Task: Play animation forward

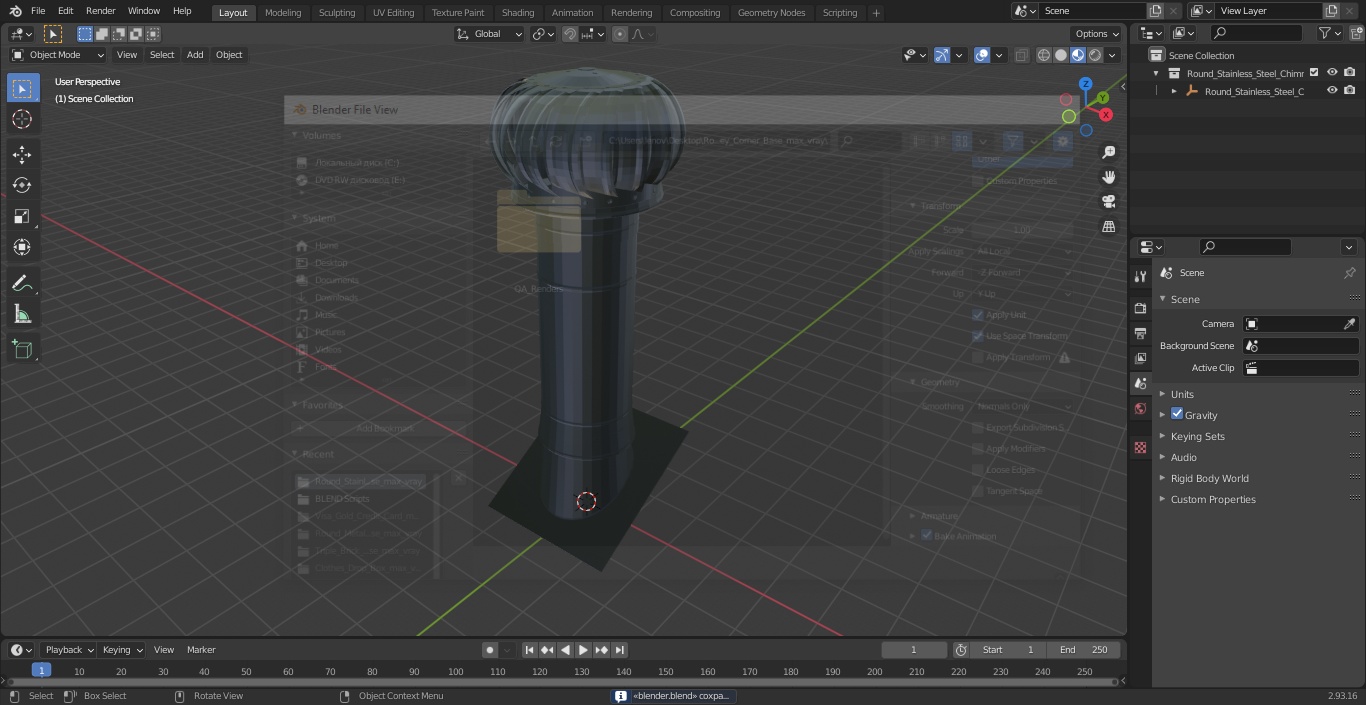Action: pos(584,650)
